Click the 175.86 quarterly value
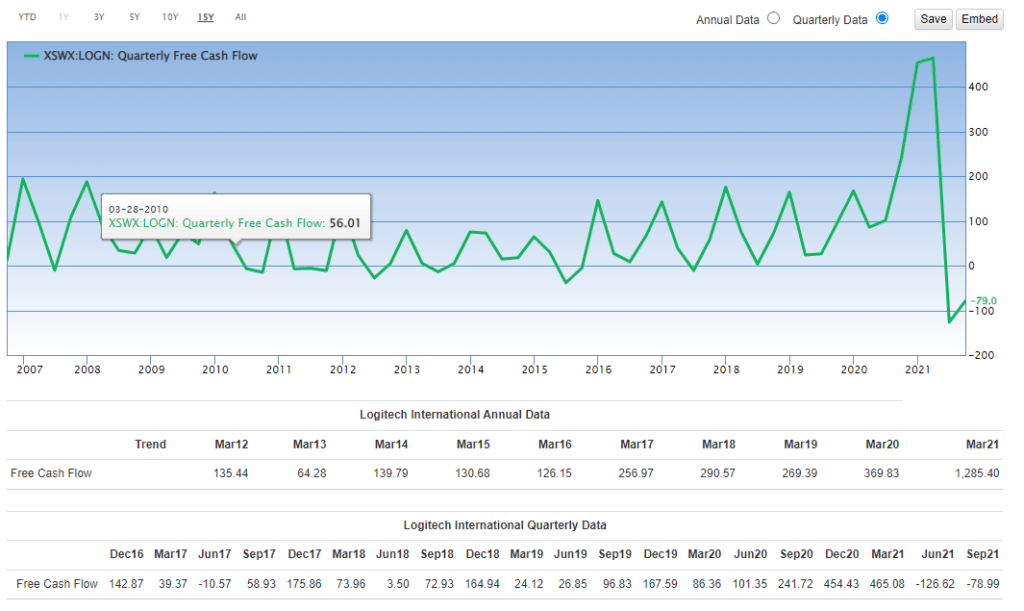This screenshot has width=1024, height=611. (x=304, y=584)
